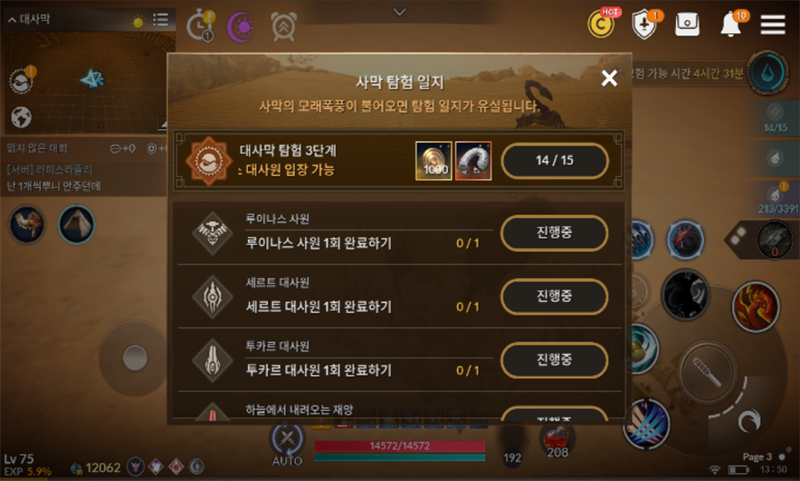
Task: Open the hamburger main menu
Action: coord(772,24)
